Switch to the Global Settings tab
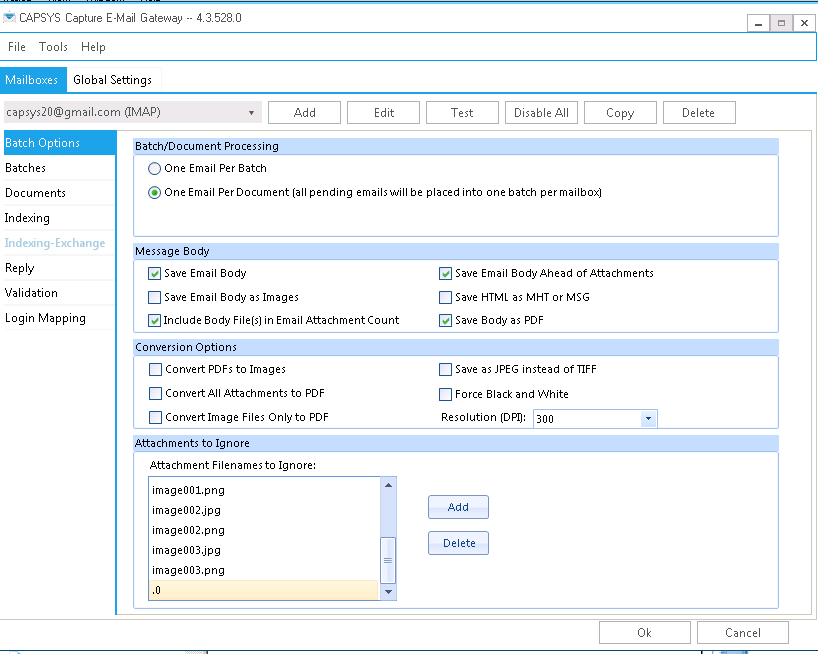The height and width of the screenshot is (654, 818). tap(113, 80)
